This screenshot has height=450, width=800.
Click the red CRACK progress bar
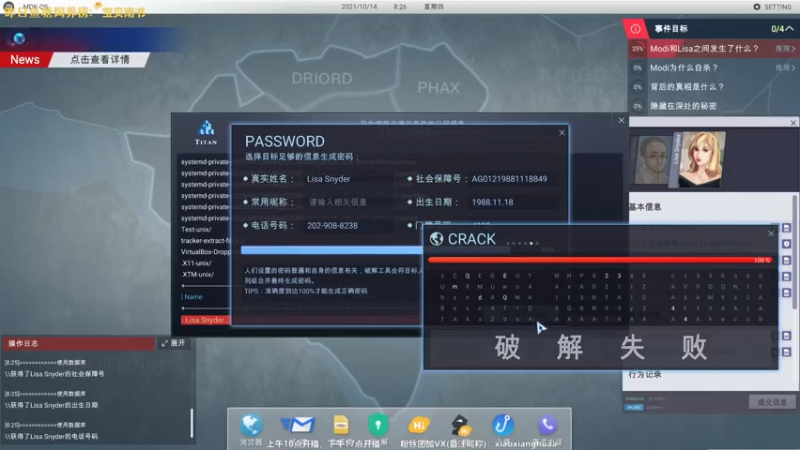pos(600,260)
